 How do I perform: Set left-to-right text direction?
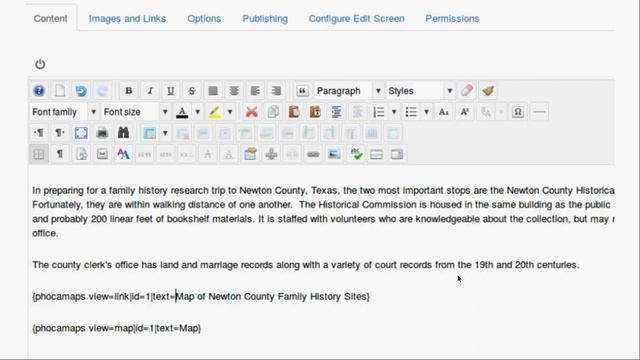point(39,133)
